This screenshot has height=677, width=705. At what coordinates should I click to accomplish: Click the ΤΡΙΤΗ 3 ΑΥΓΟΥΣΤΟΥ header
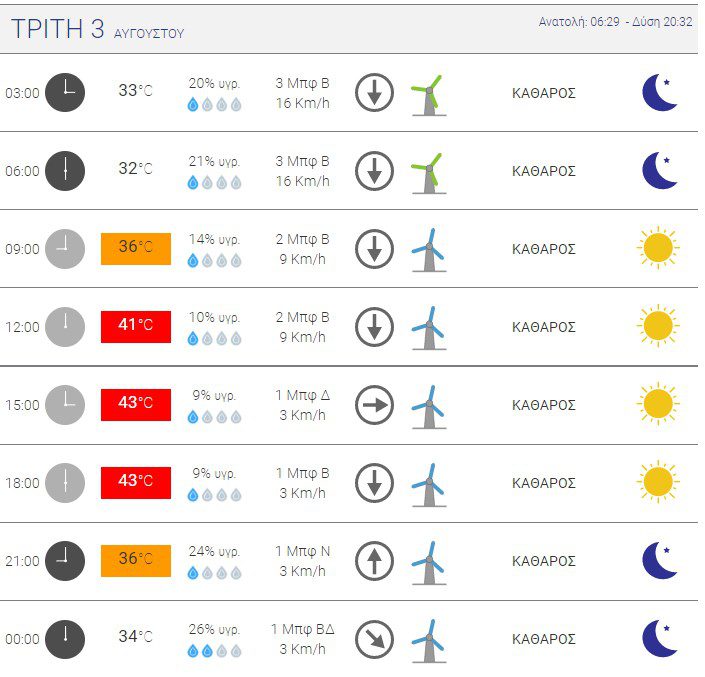[98, 29]
